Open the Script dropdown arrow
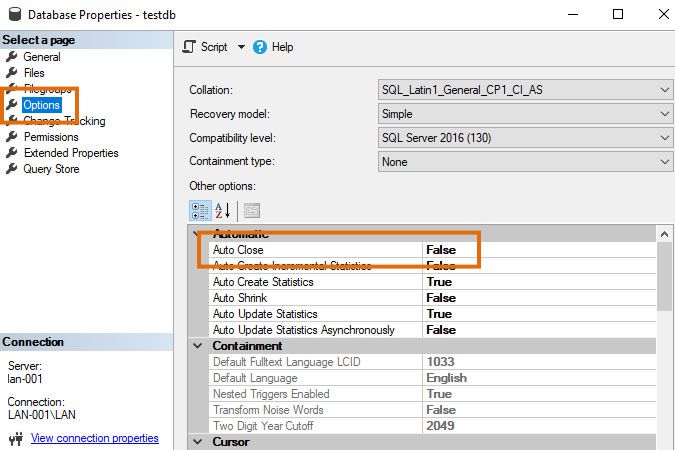The height and width of the screenshot is (450, 675). coord(241,47)
